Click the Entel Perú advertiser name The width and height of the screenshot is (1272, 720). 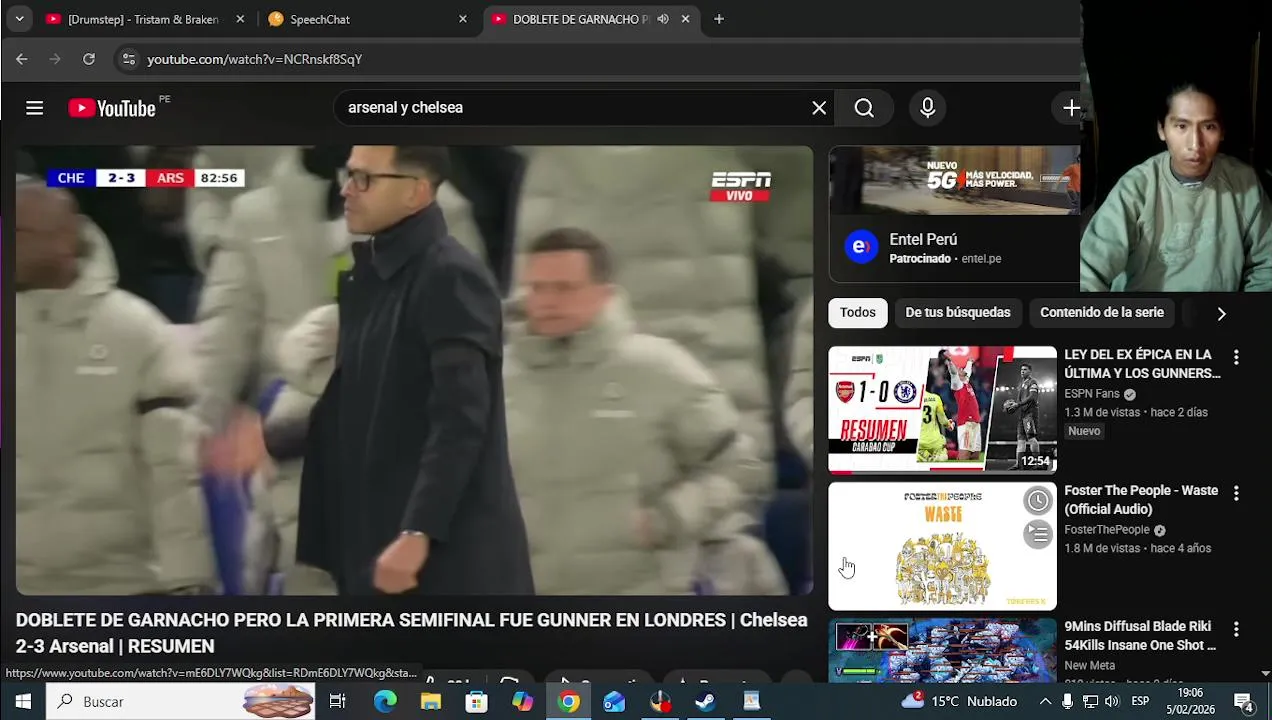923,239
